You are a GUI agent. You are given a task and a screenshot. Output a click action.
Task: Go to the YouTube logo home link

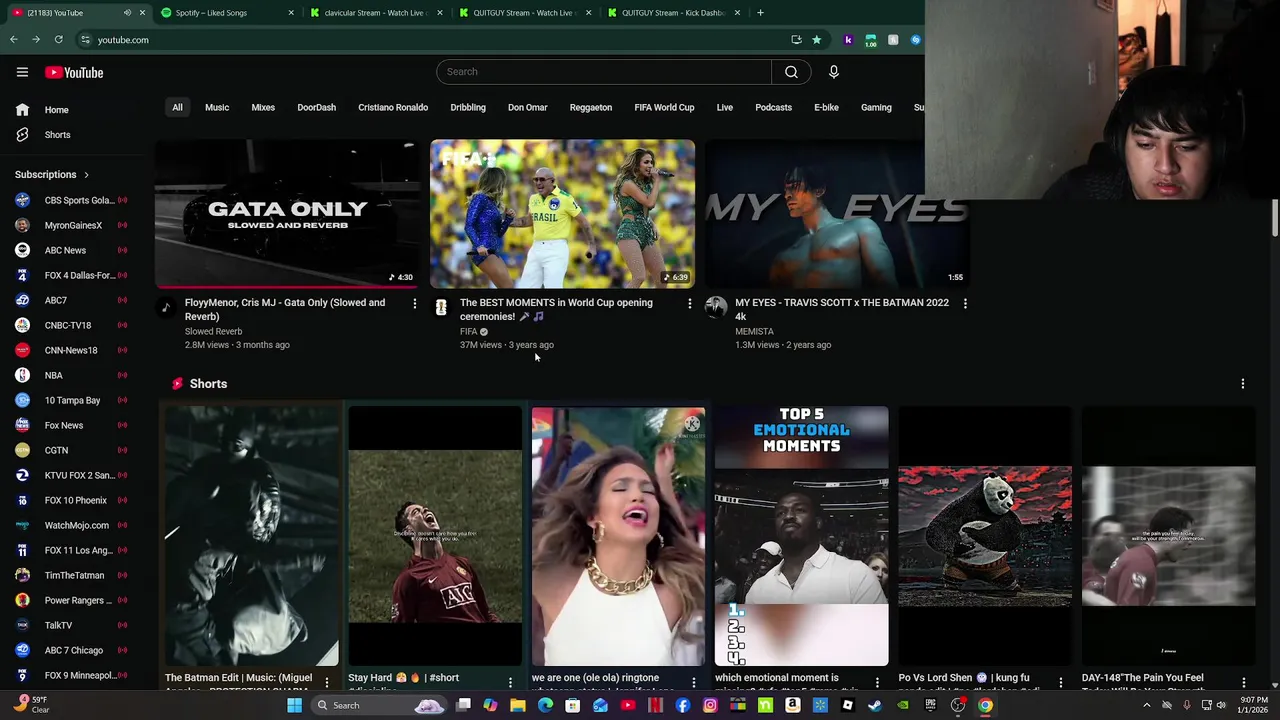[74, 72]
